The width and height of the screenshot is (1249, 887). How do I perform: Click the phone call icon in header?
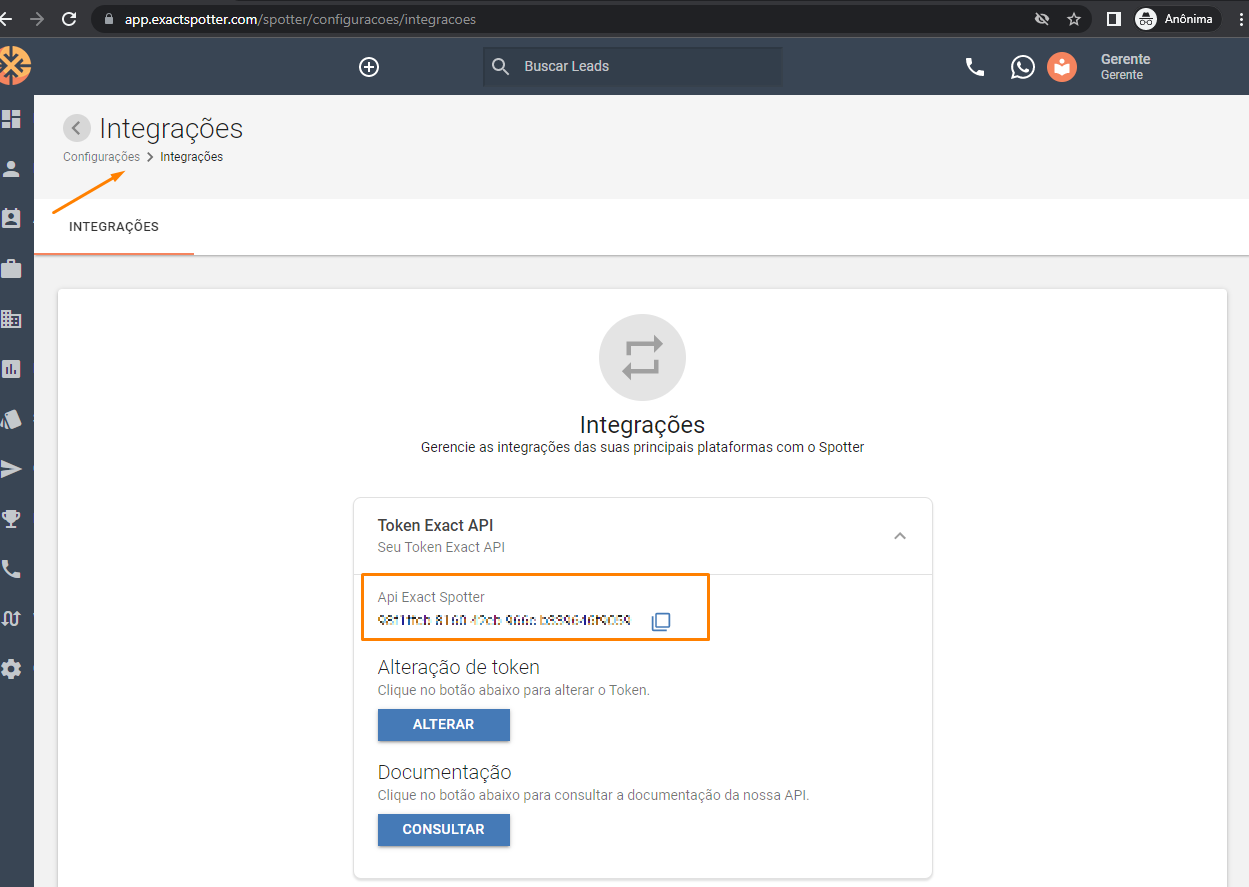(x=974, y=67)
